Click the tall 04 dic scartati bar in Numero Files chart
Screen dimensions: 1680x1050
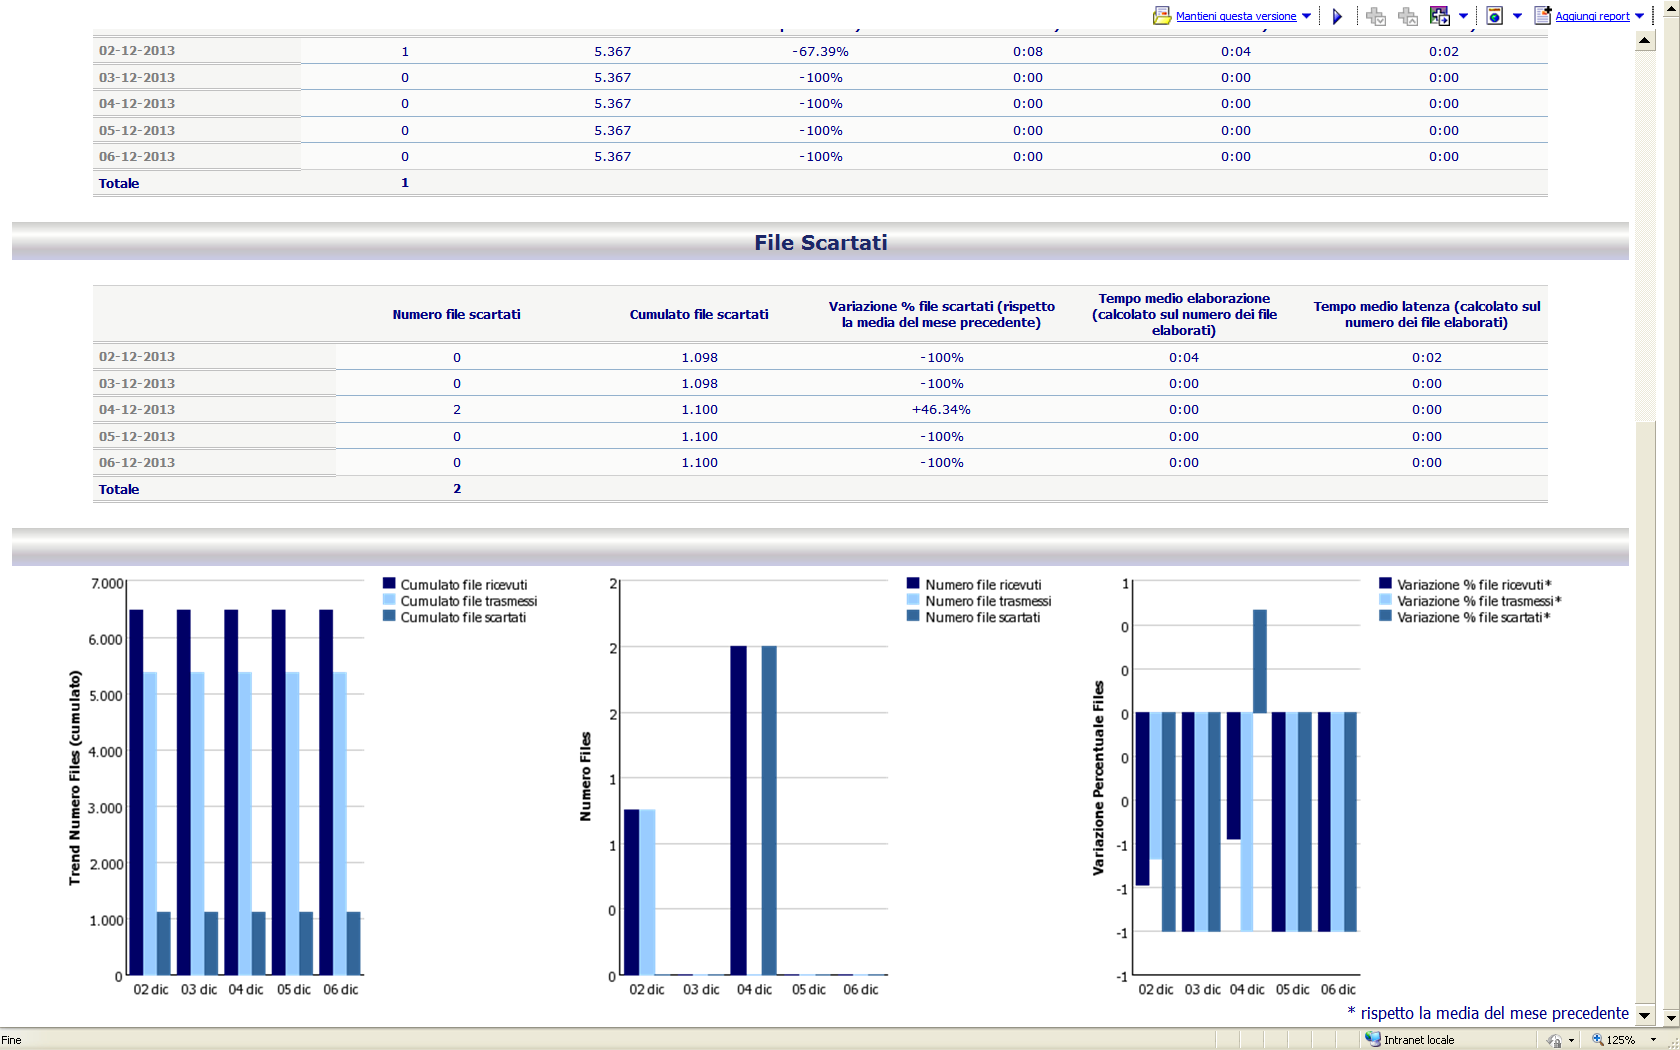(769, 810)
